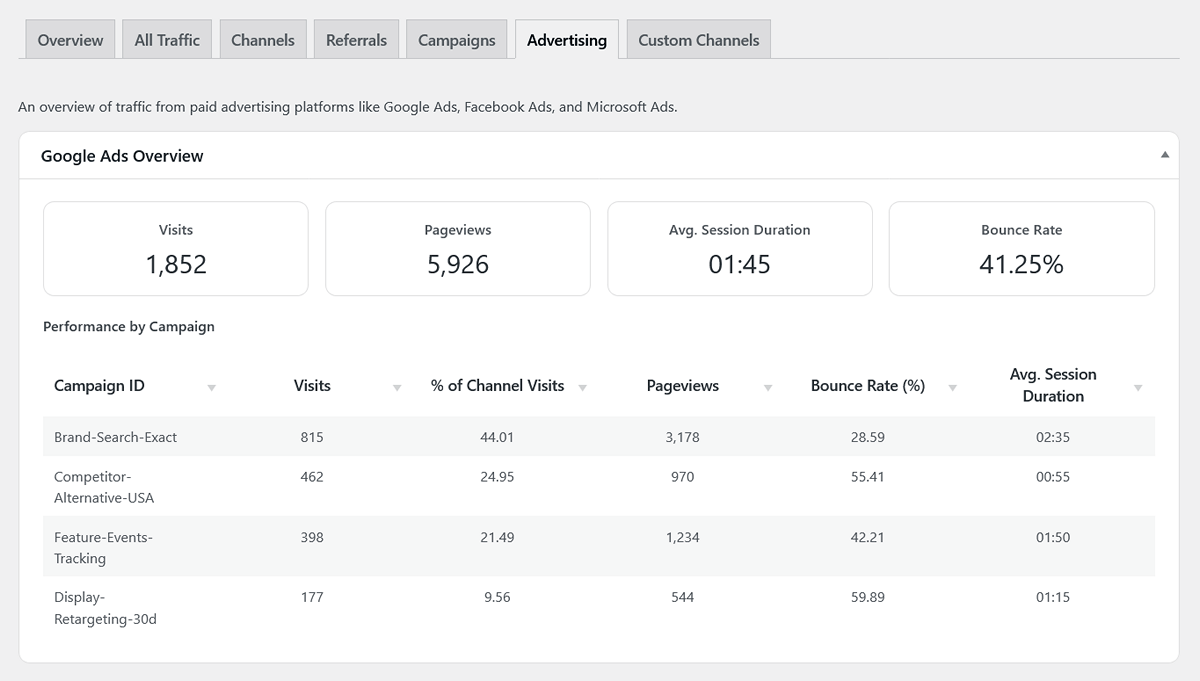Click the Avg. Session Duration metric card
Image resolution: width=1200 pixels, height=681 pixels.
[x=739, y=248]
